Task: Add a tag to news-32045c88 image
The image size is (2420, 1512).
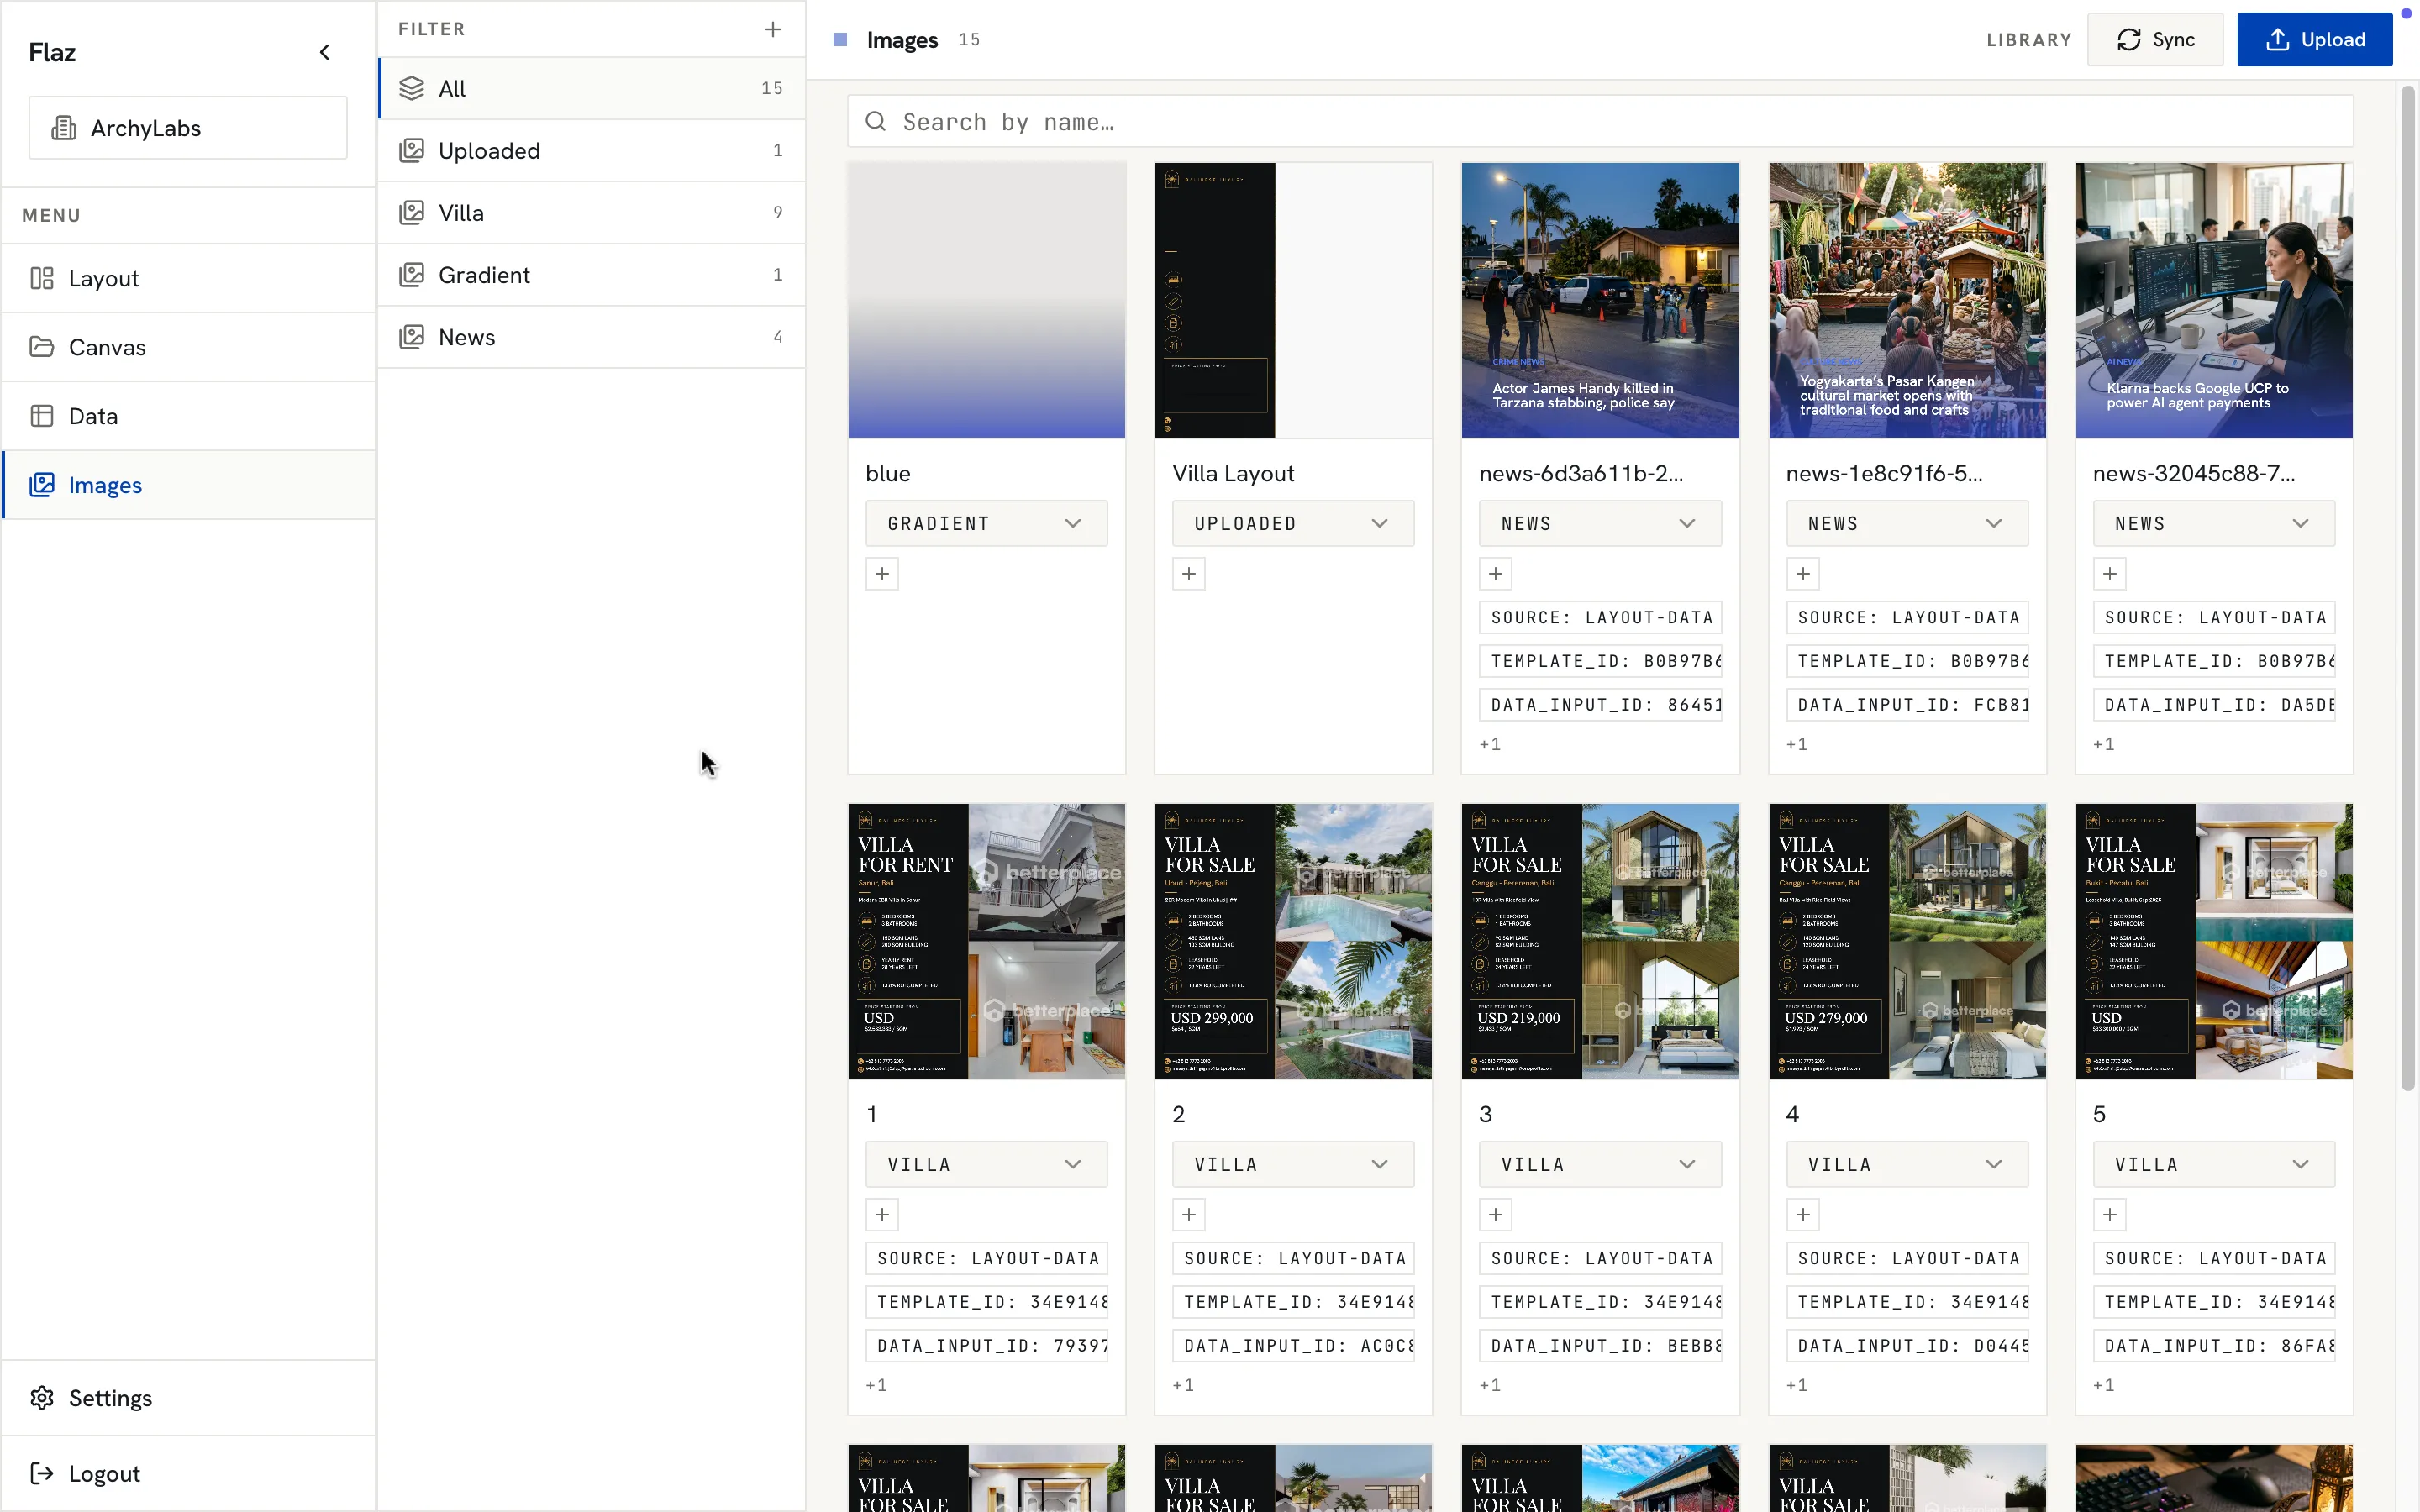Action: 2110,574
